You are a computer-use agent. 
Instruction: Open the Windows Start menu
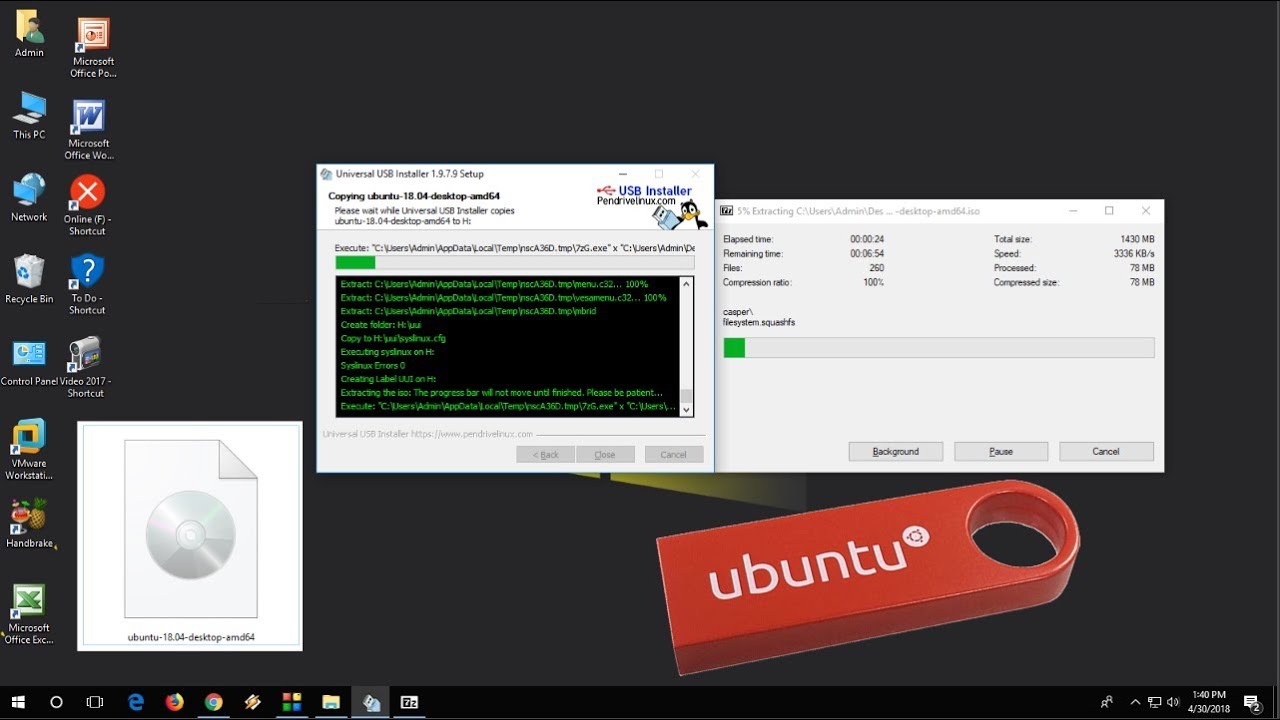(x=18, y=702)
